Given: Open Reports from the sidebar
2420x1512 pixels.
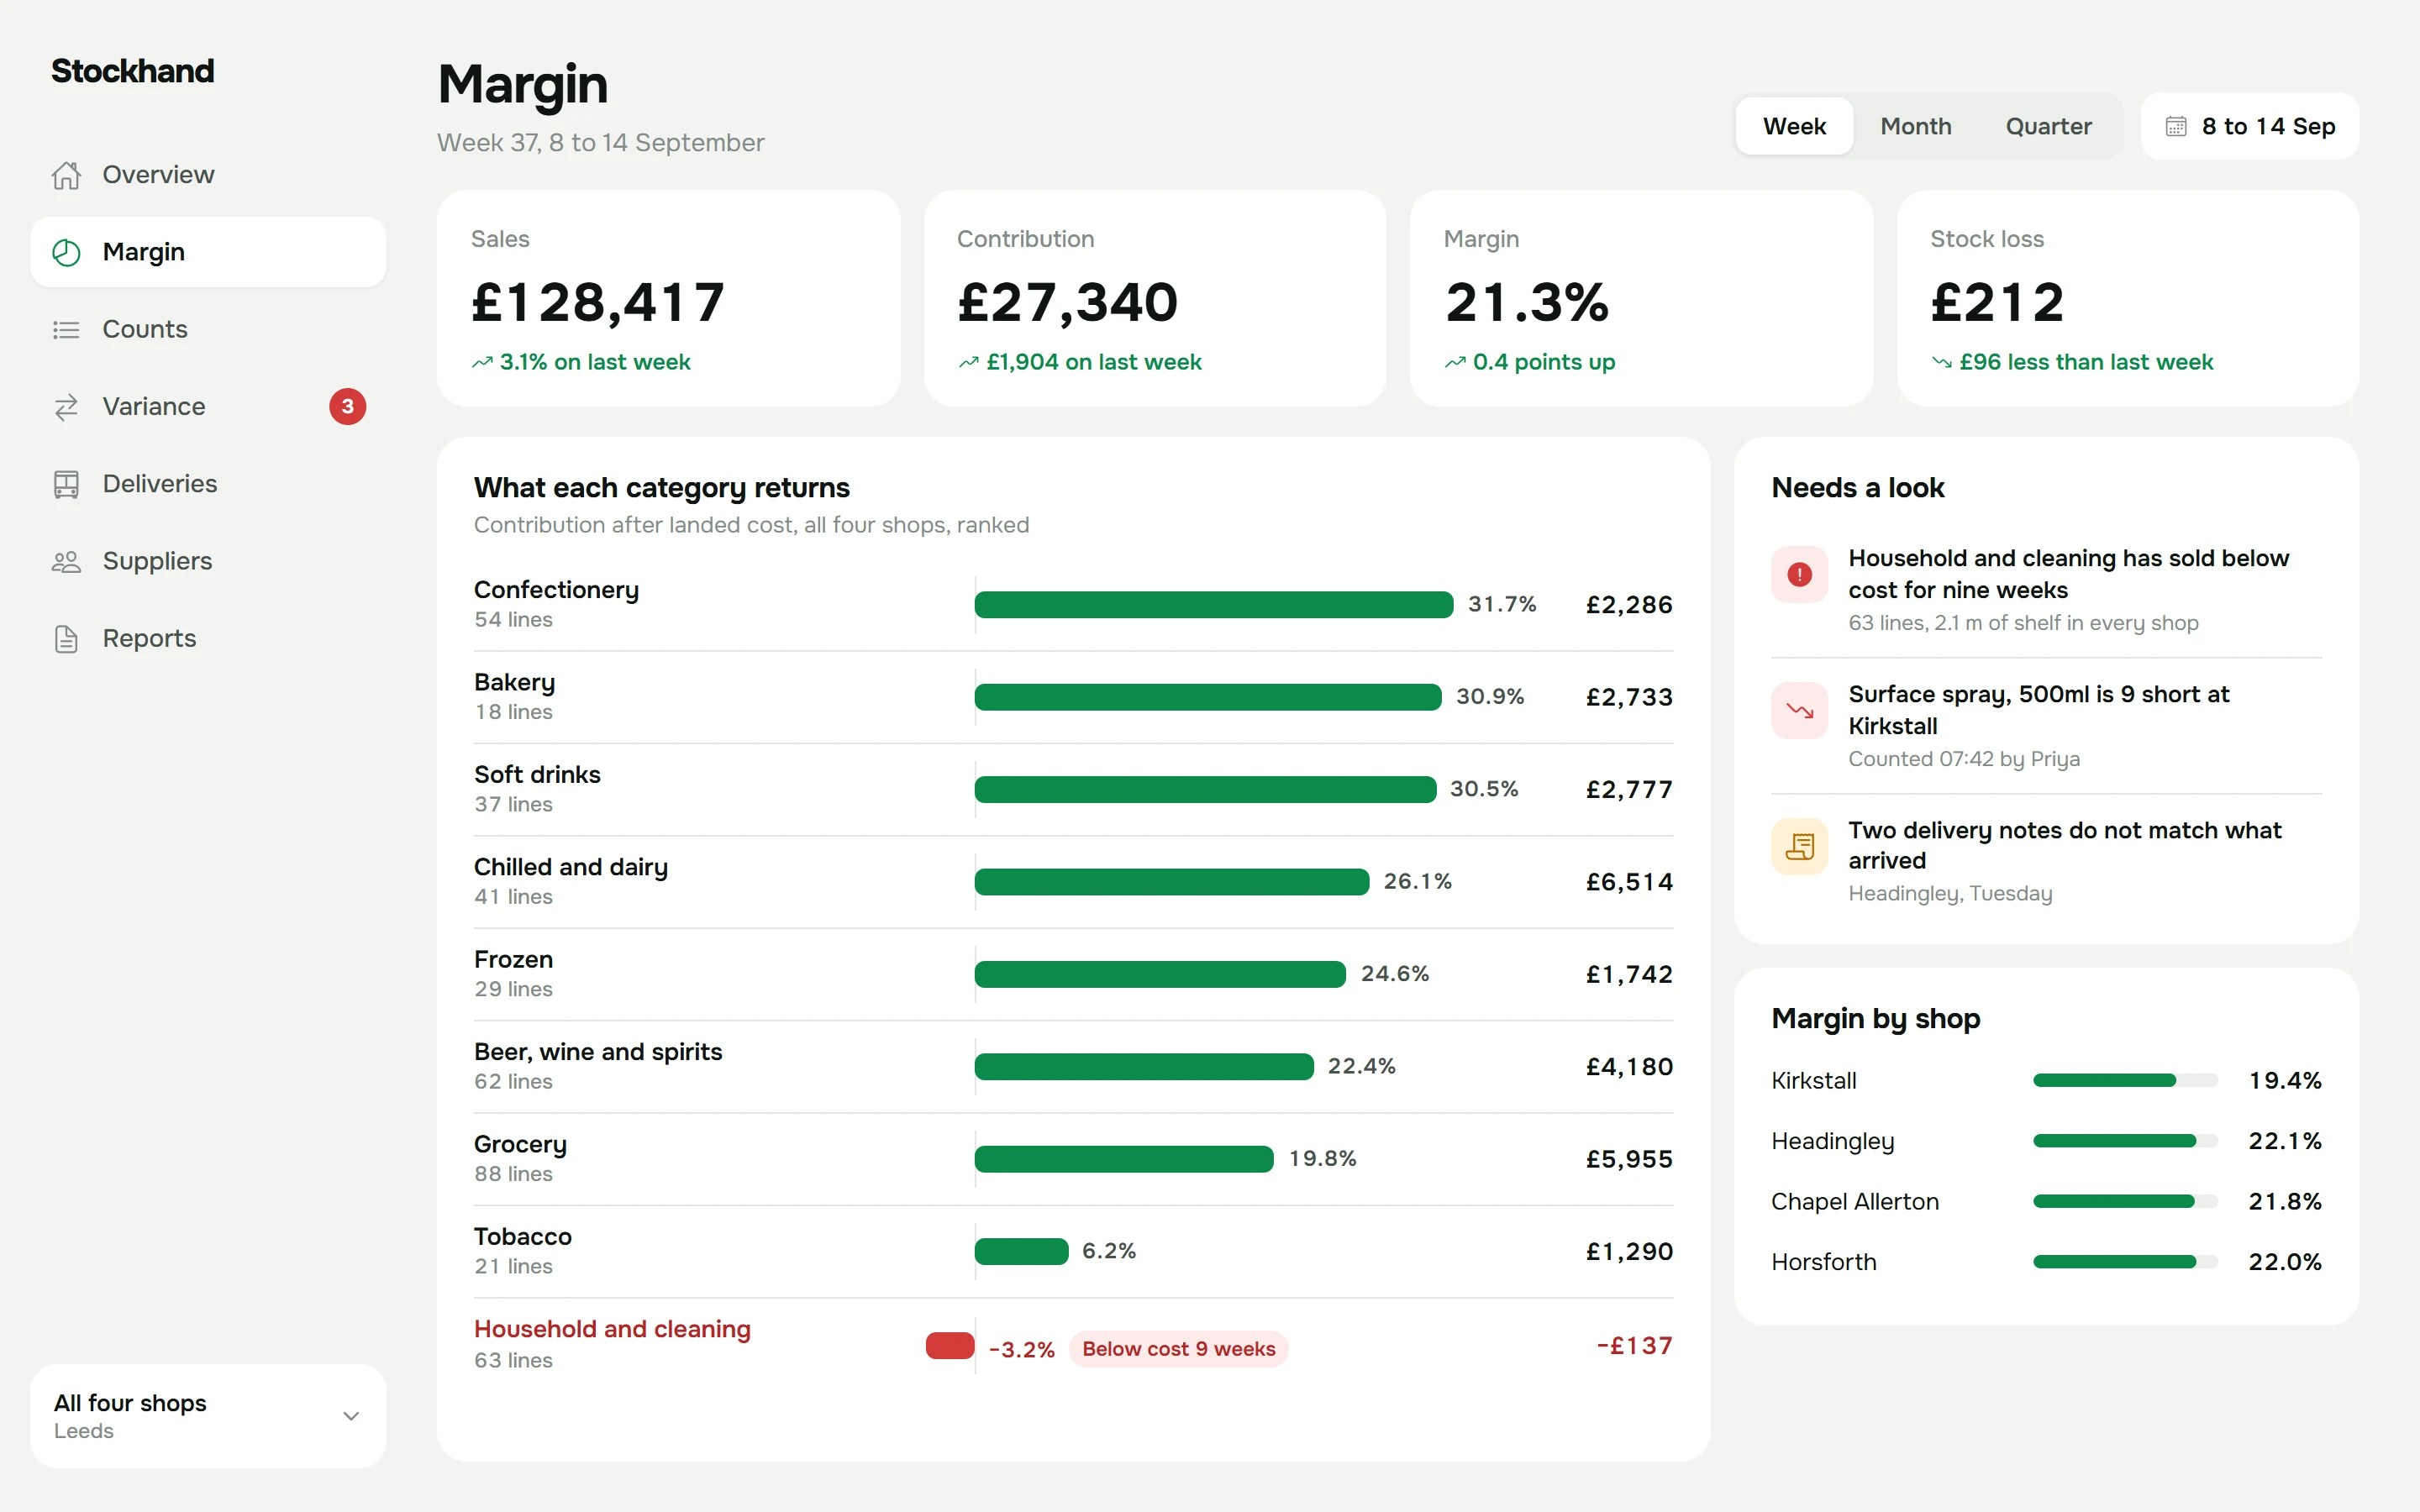Looking at the screenshot, I should 208,638.
